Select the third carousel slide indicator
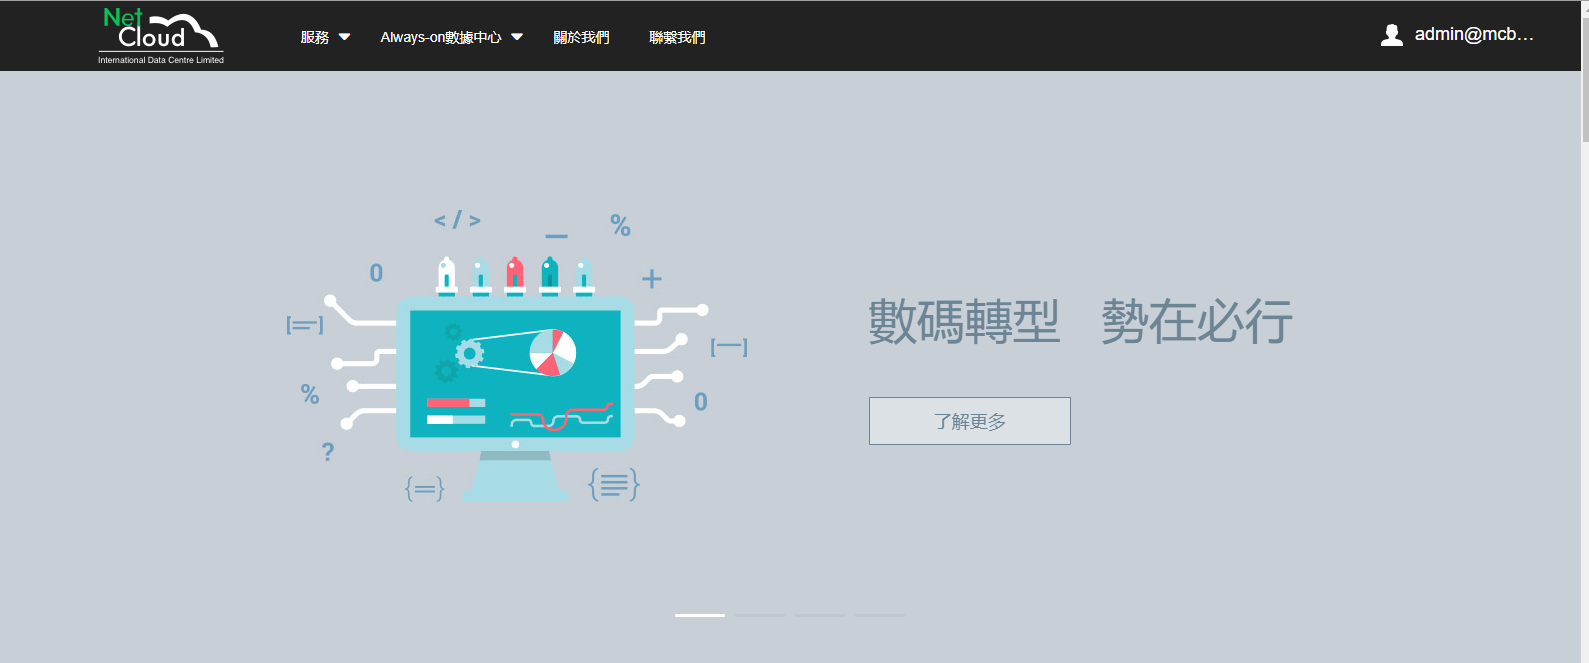 820,615
